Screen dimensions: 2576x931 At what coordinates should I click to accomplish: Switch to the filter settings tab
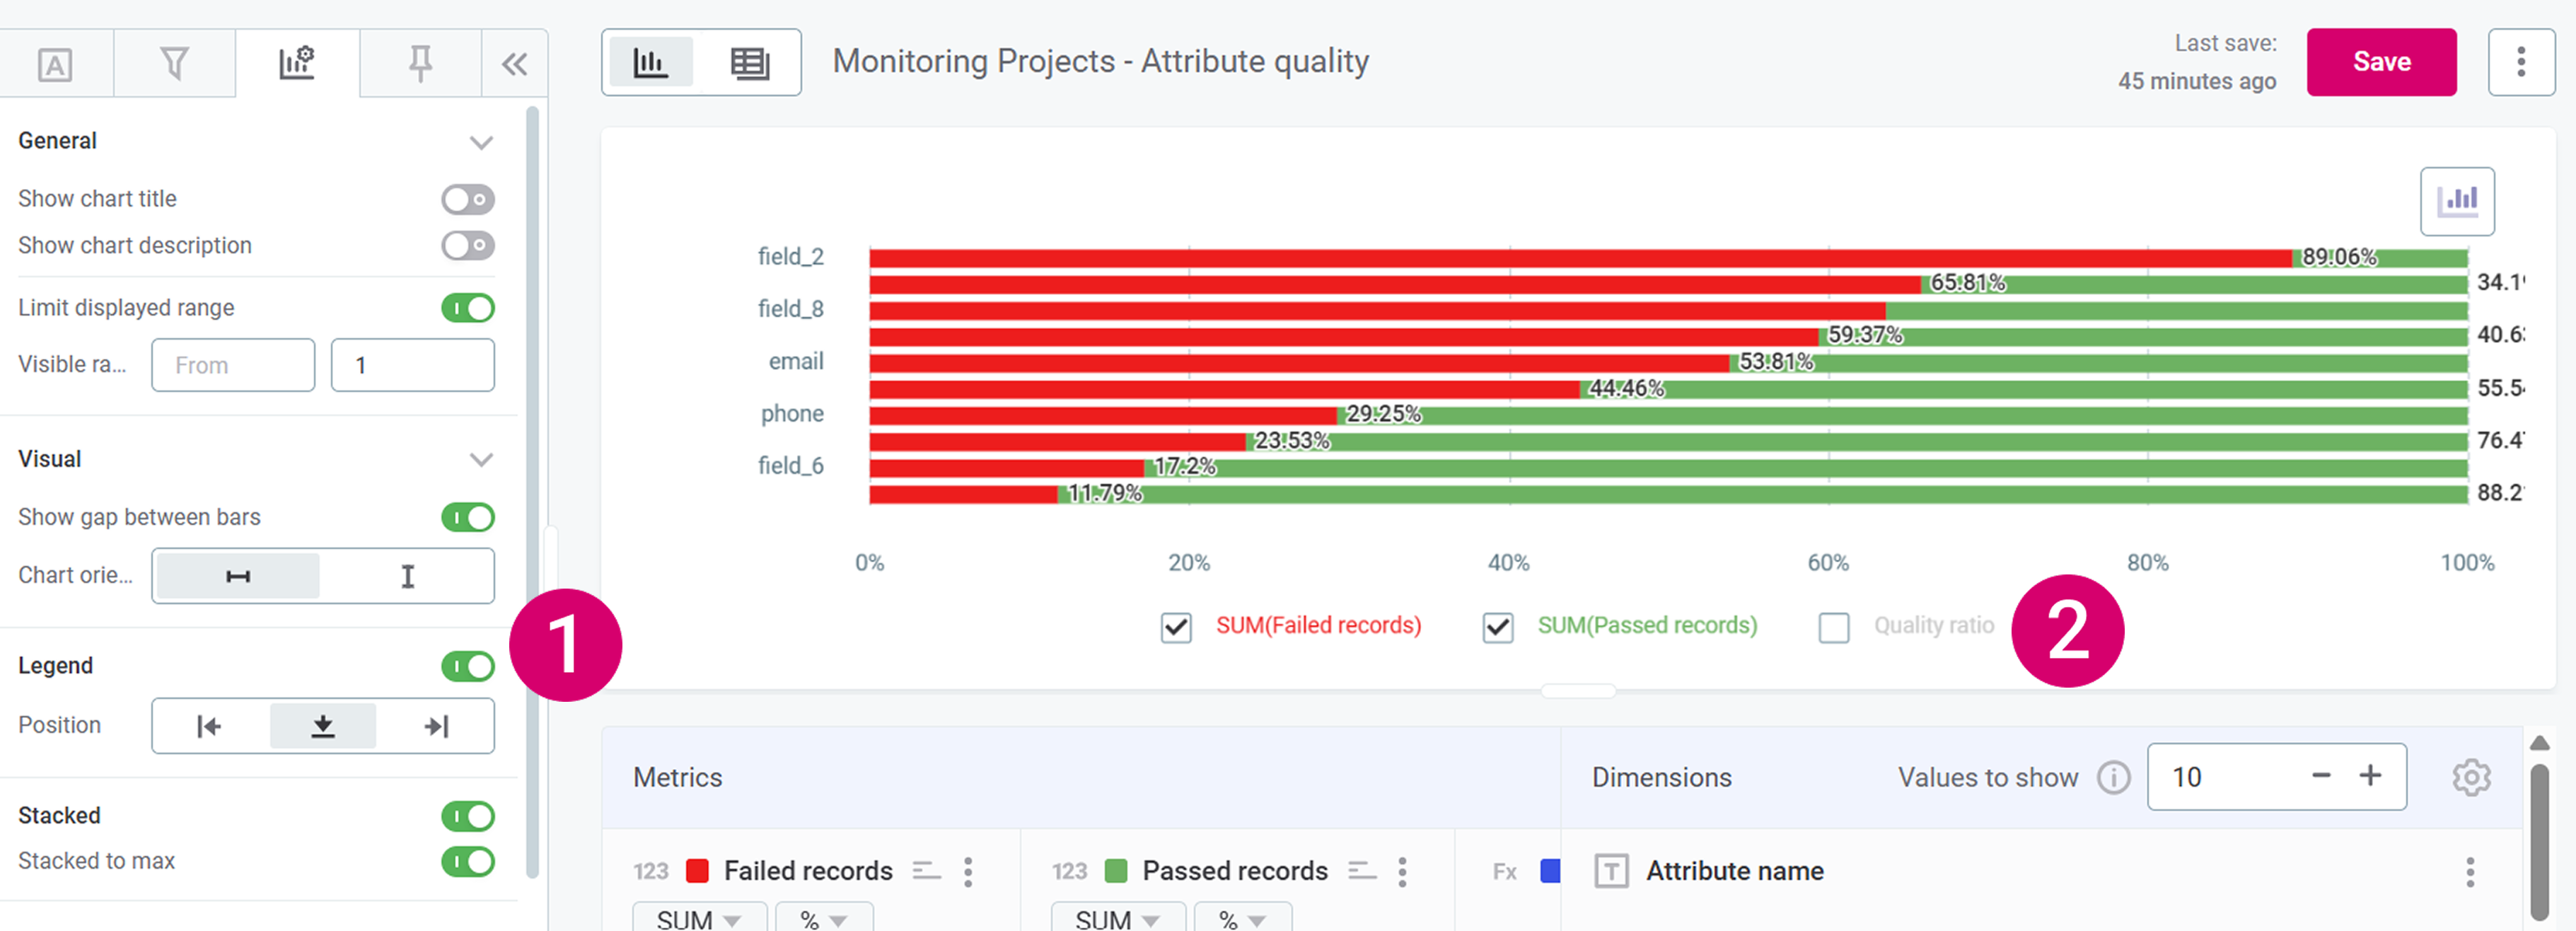click(x=176, y=63)
